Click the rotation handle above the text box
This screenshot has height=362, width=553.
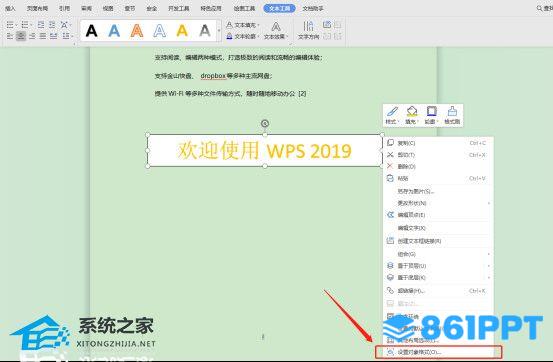click(x=265, y=123)
